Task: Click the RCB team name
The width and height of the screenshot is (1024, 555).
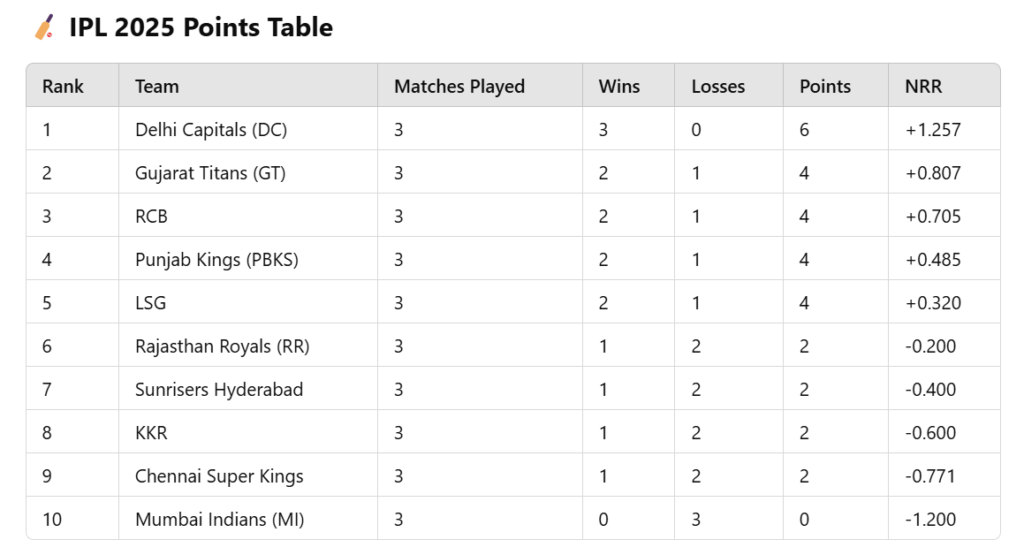Action: [152, 216]
